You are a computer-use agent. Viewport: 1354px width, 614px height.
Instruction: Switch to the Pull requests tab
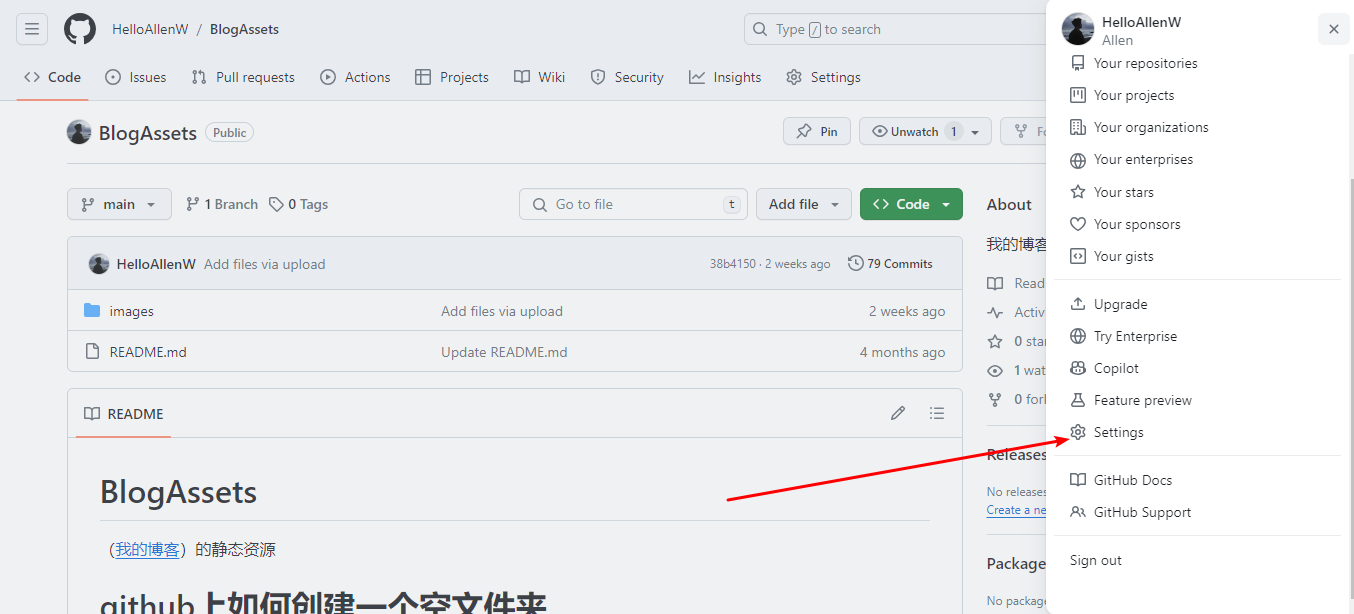[243, 77]
